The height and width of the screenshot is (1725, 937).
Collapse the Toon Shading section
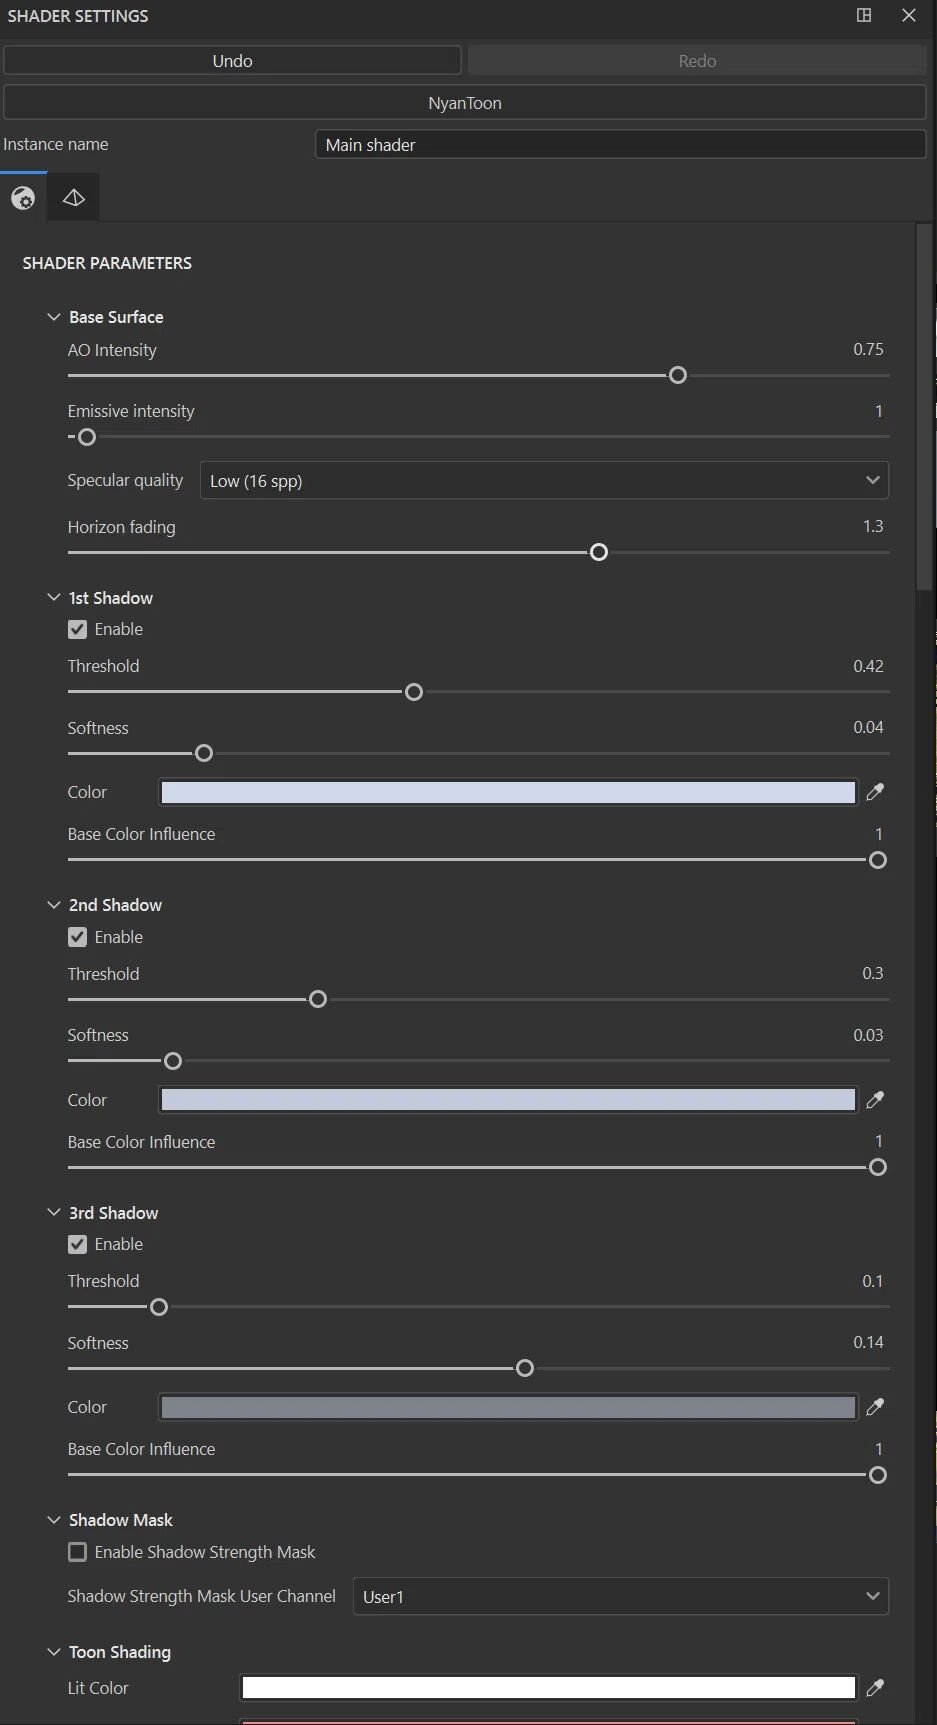pyautogui.click(x=54, y=1652)
